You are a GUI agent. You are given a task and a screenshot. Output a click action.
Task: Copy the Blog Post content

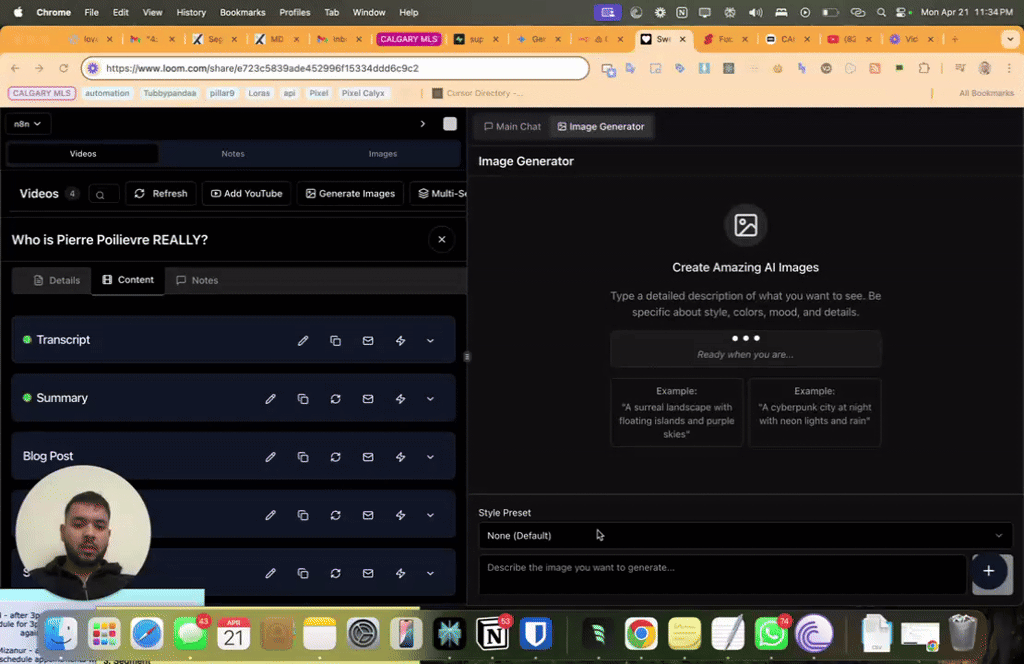302,457
